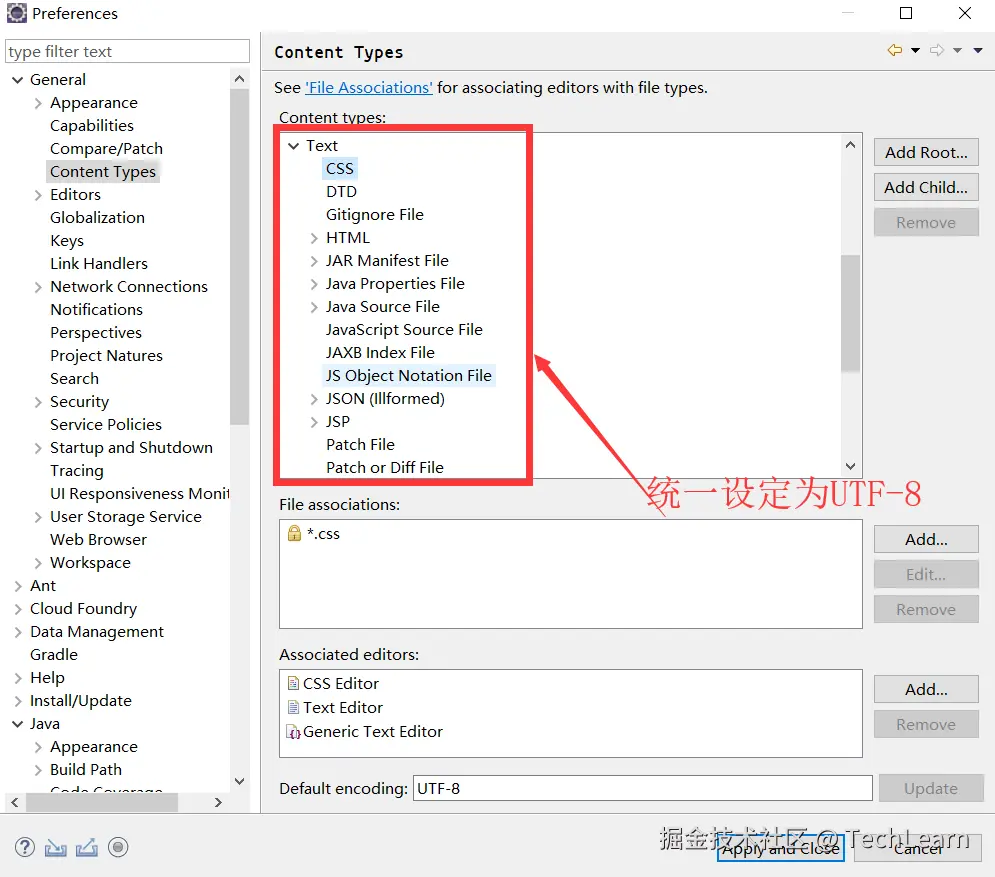Viewport: 995px width, 877px height.
Task: Select the Gradle preference page
Action: tap(54, 654)
